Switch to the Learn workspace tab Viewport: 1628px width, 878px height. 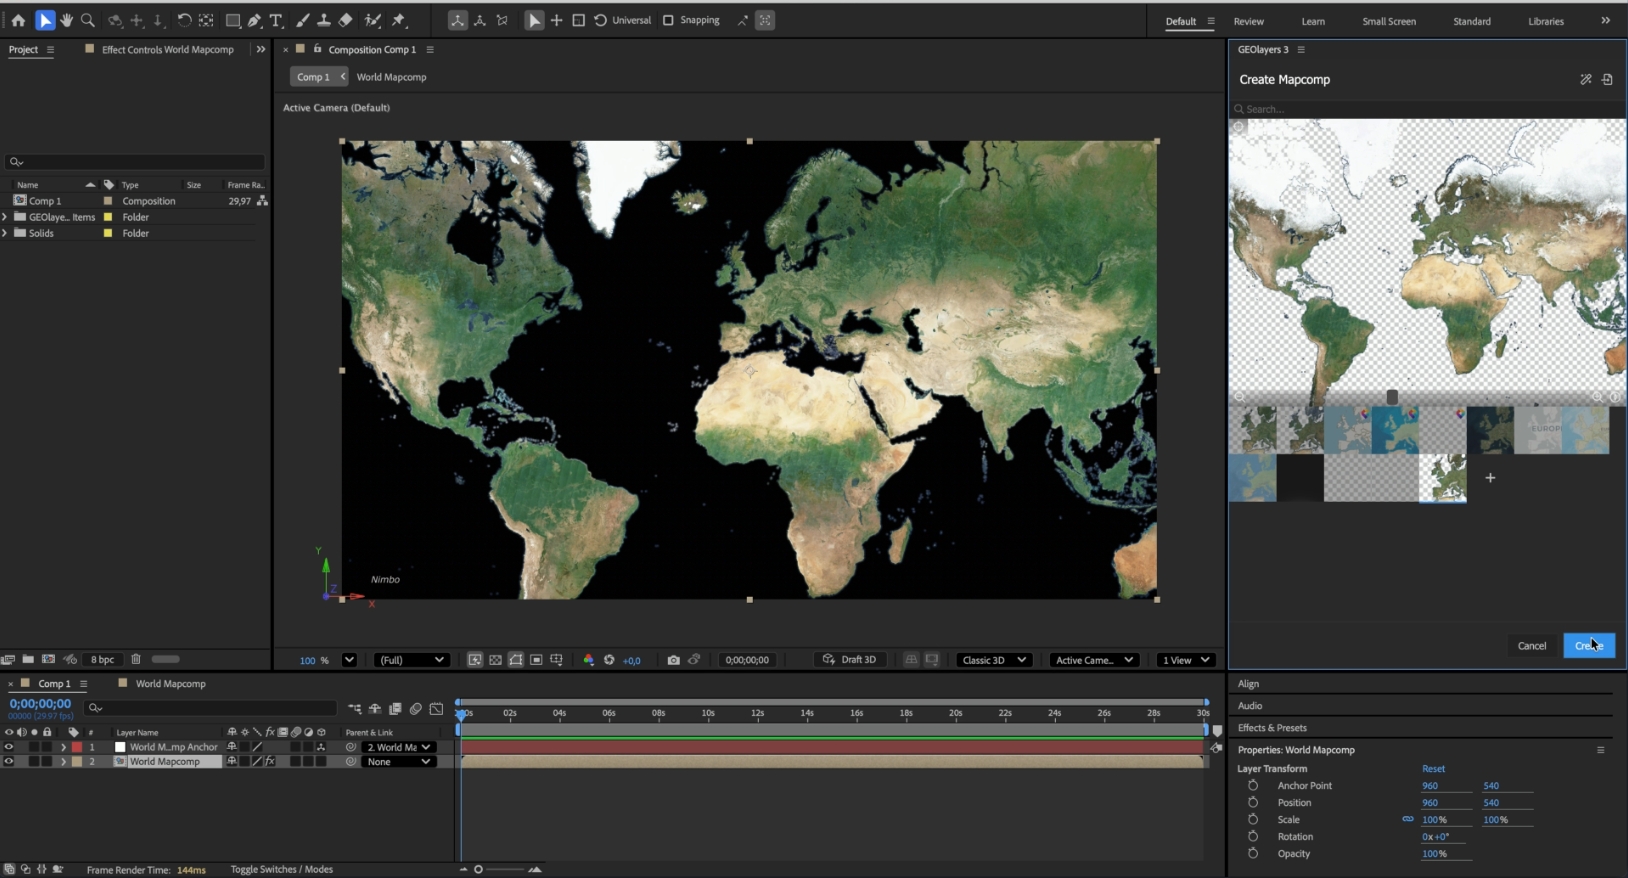[x=1312, y=21]
